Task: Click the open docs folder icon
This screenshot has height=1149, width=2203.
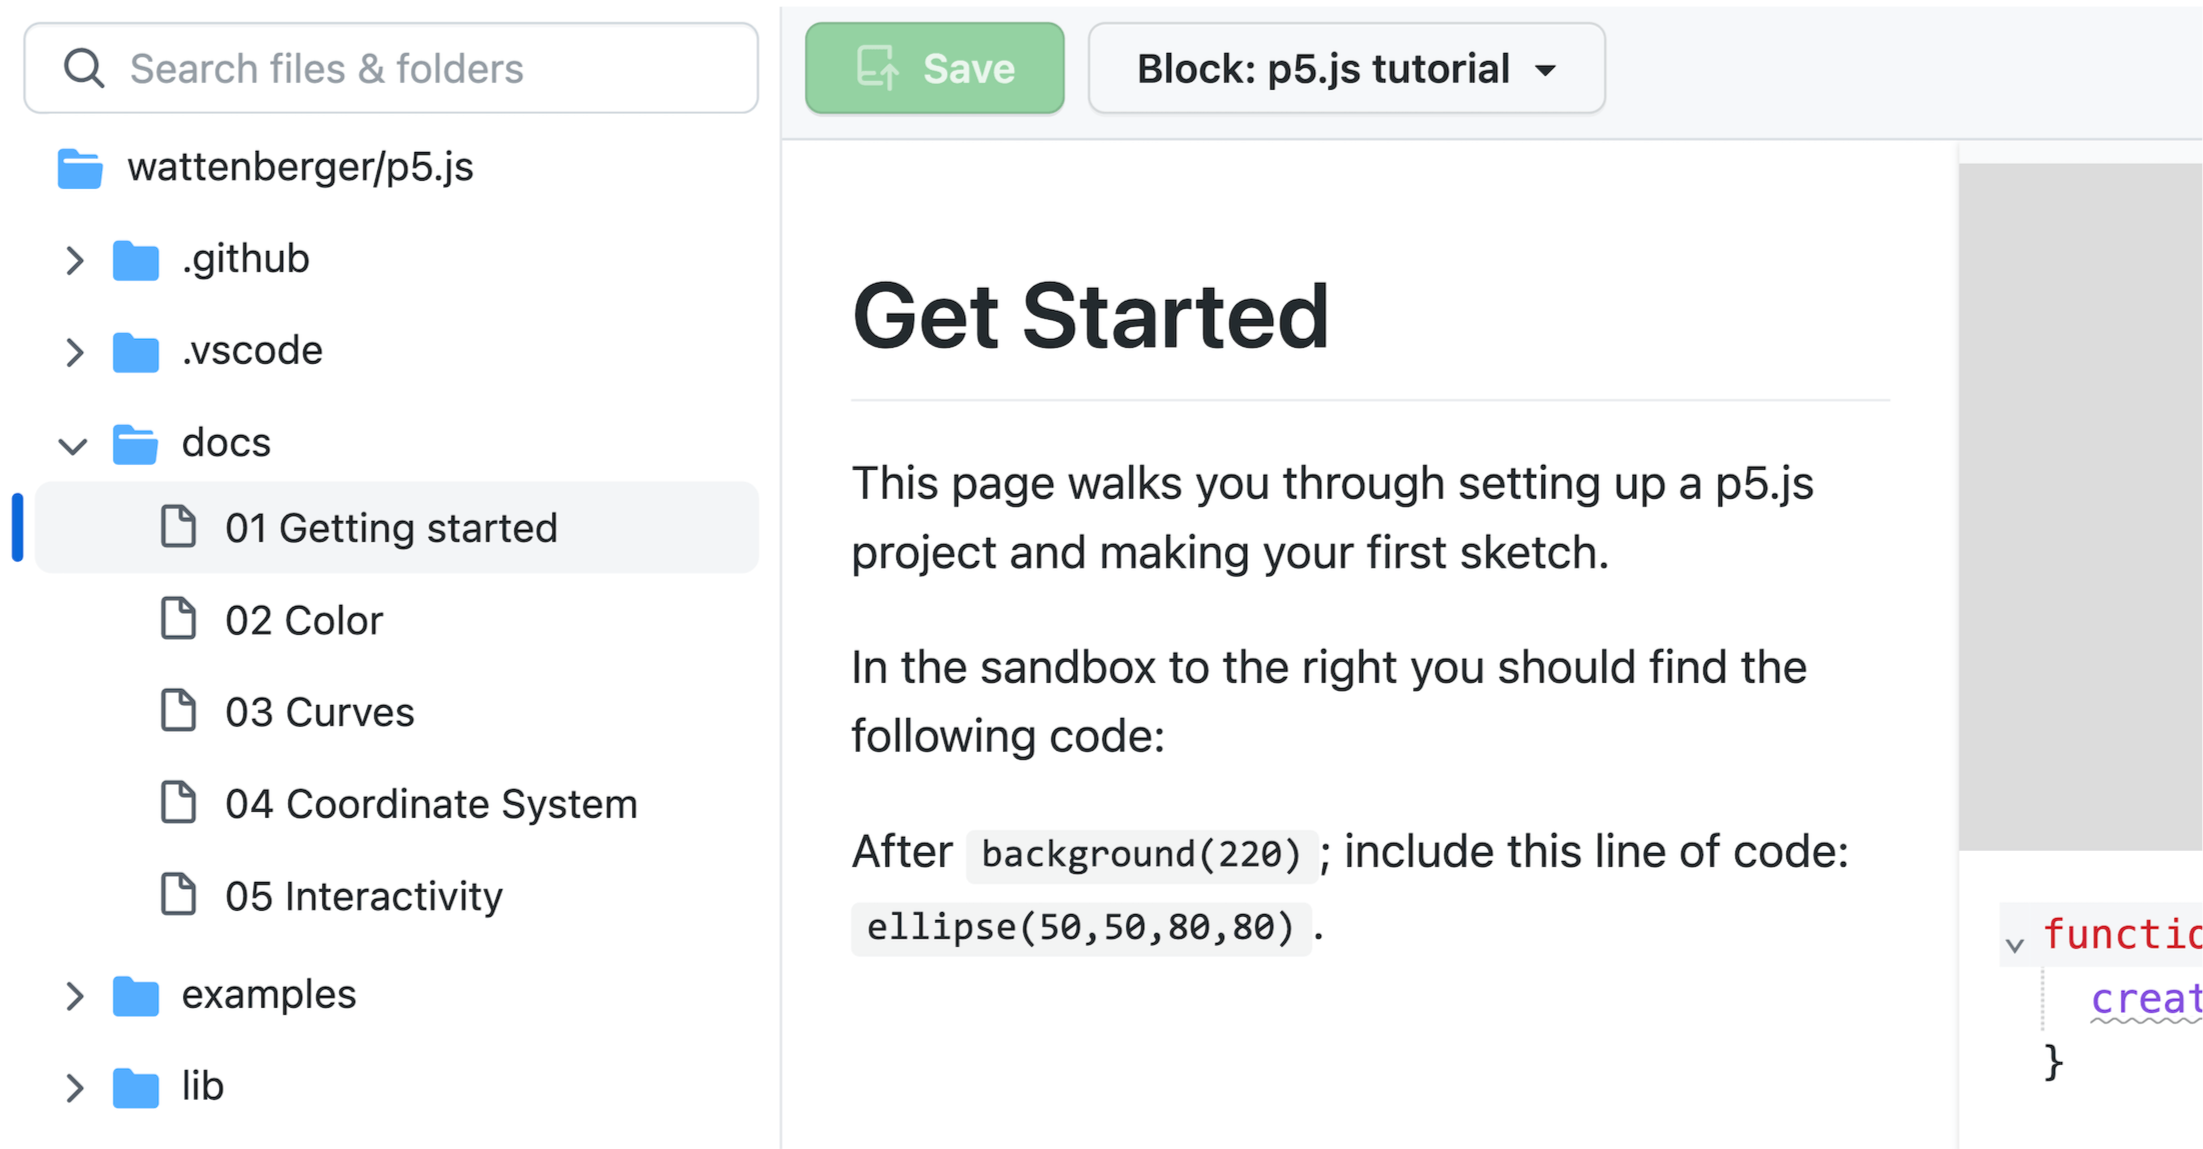Action: tap(136, 444)
